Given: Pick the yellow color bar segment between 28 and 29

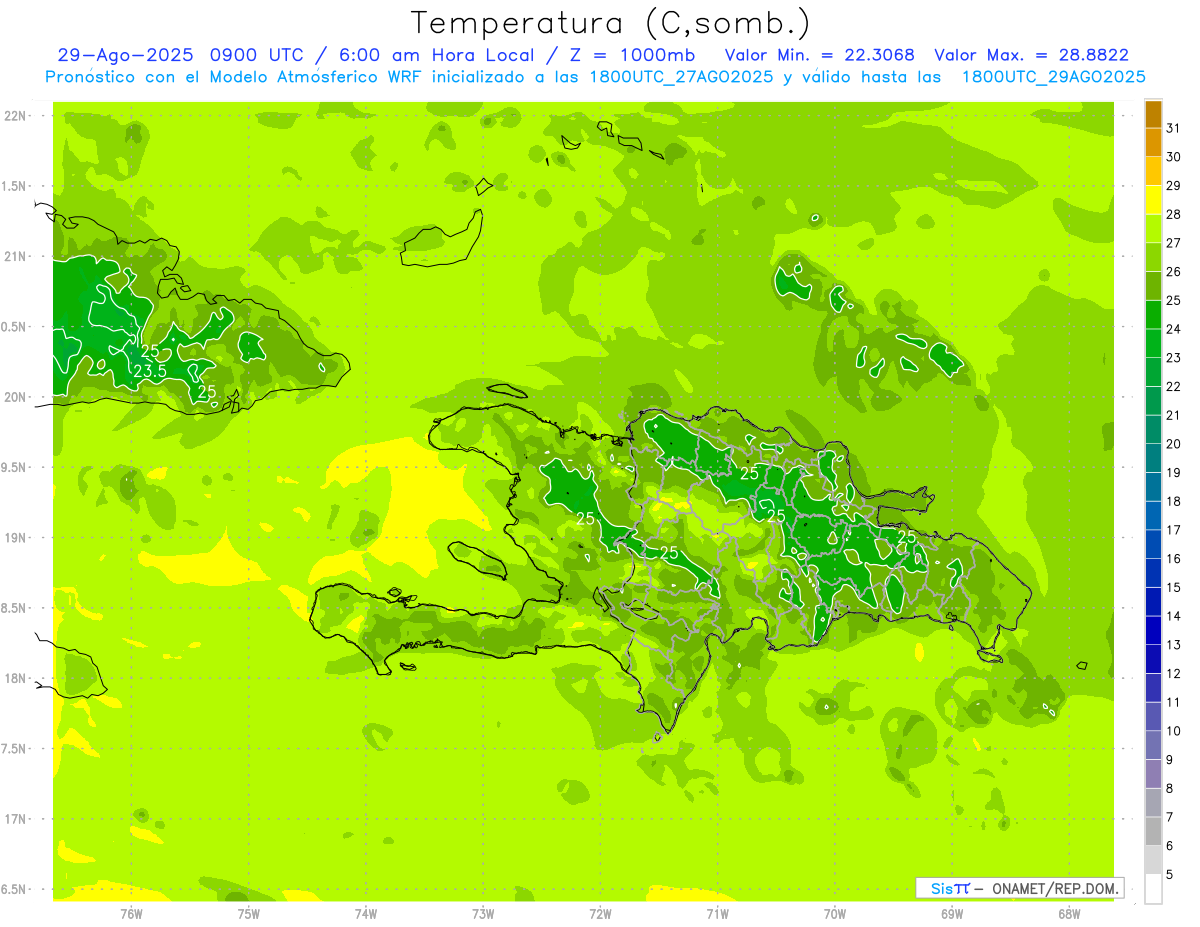Looking at the screenshot, I should pos(1153,200).
